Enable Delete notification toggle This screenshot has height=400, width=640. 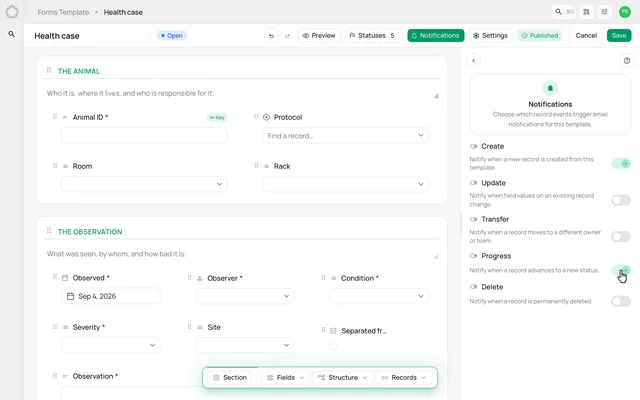[x=621, y=301]
